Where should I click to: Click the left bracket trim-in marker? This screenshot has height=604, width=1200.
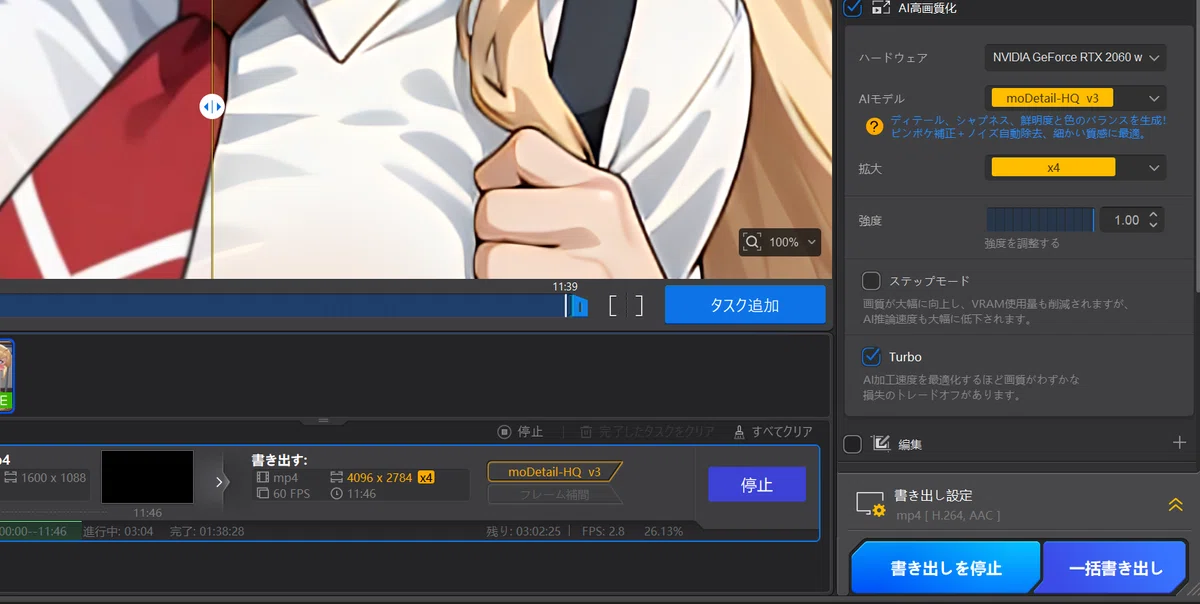click(x=613, y=305)
